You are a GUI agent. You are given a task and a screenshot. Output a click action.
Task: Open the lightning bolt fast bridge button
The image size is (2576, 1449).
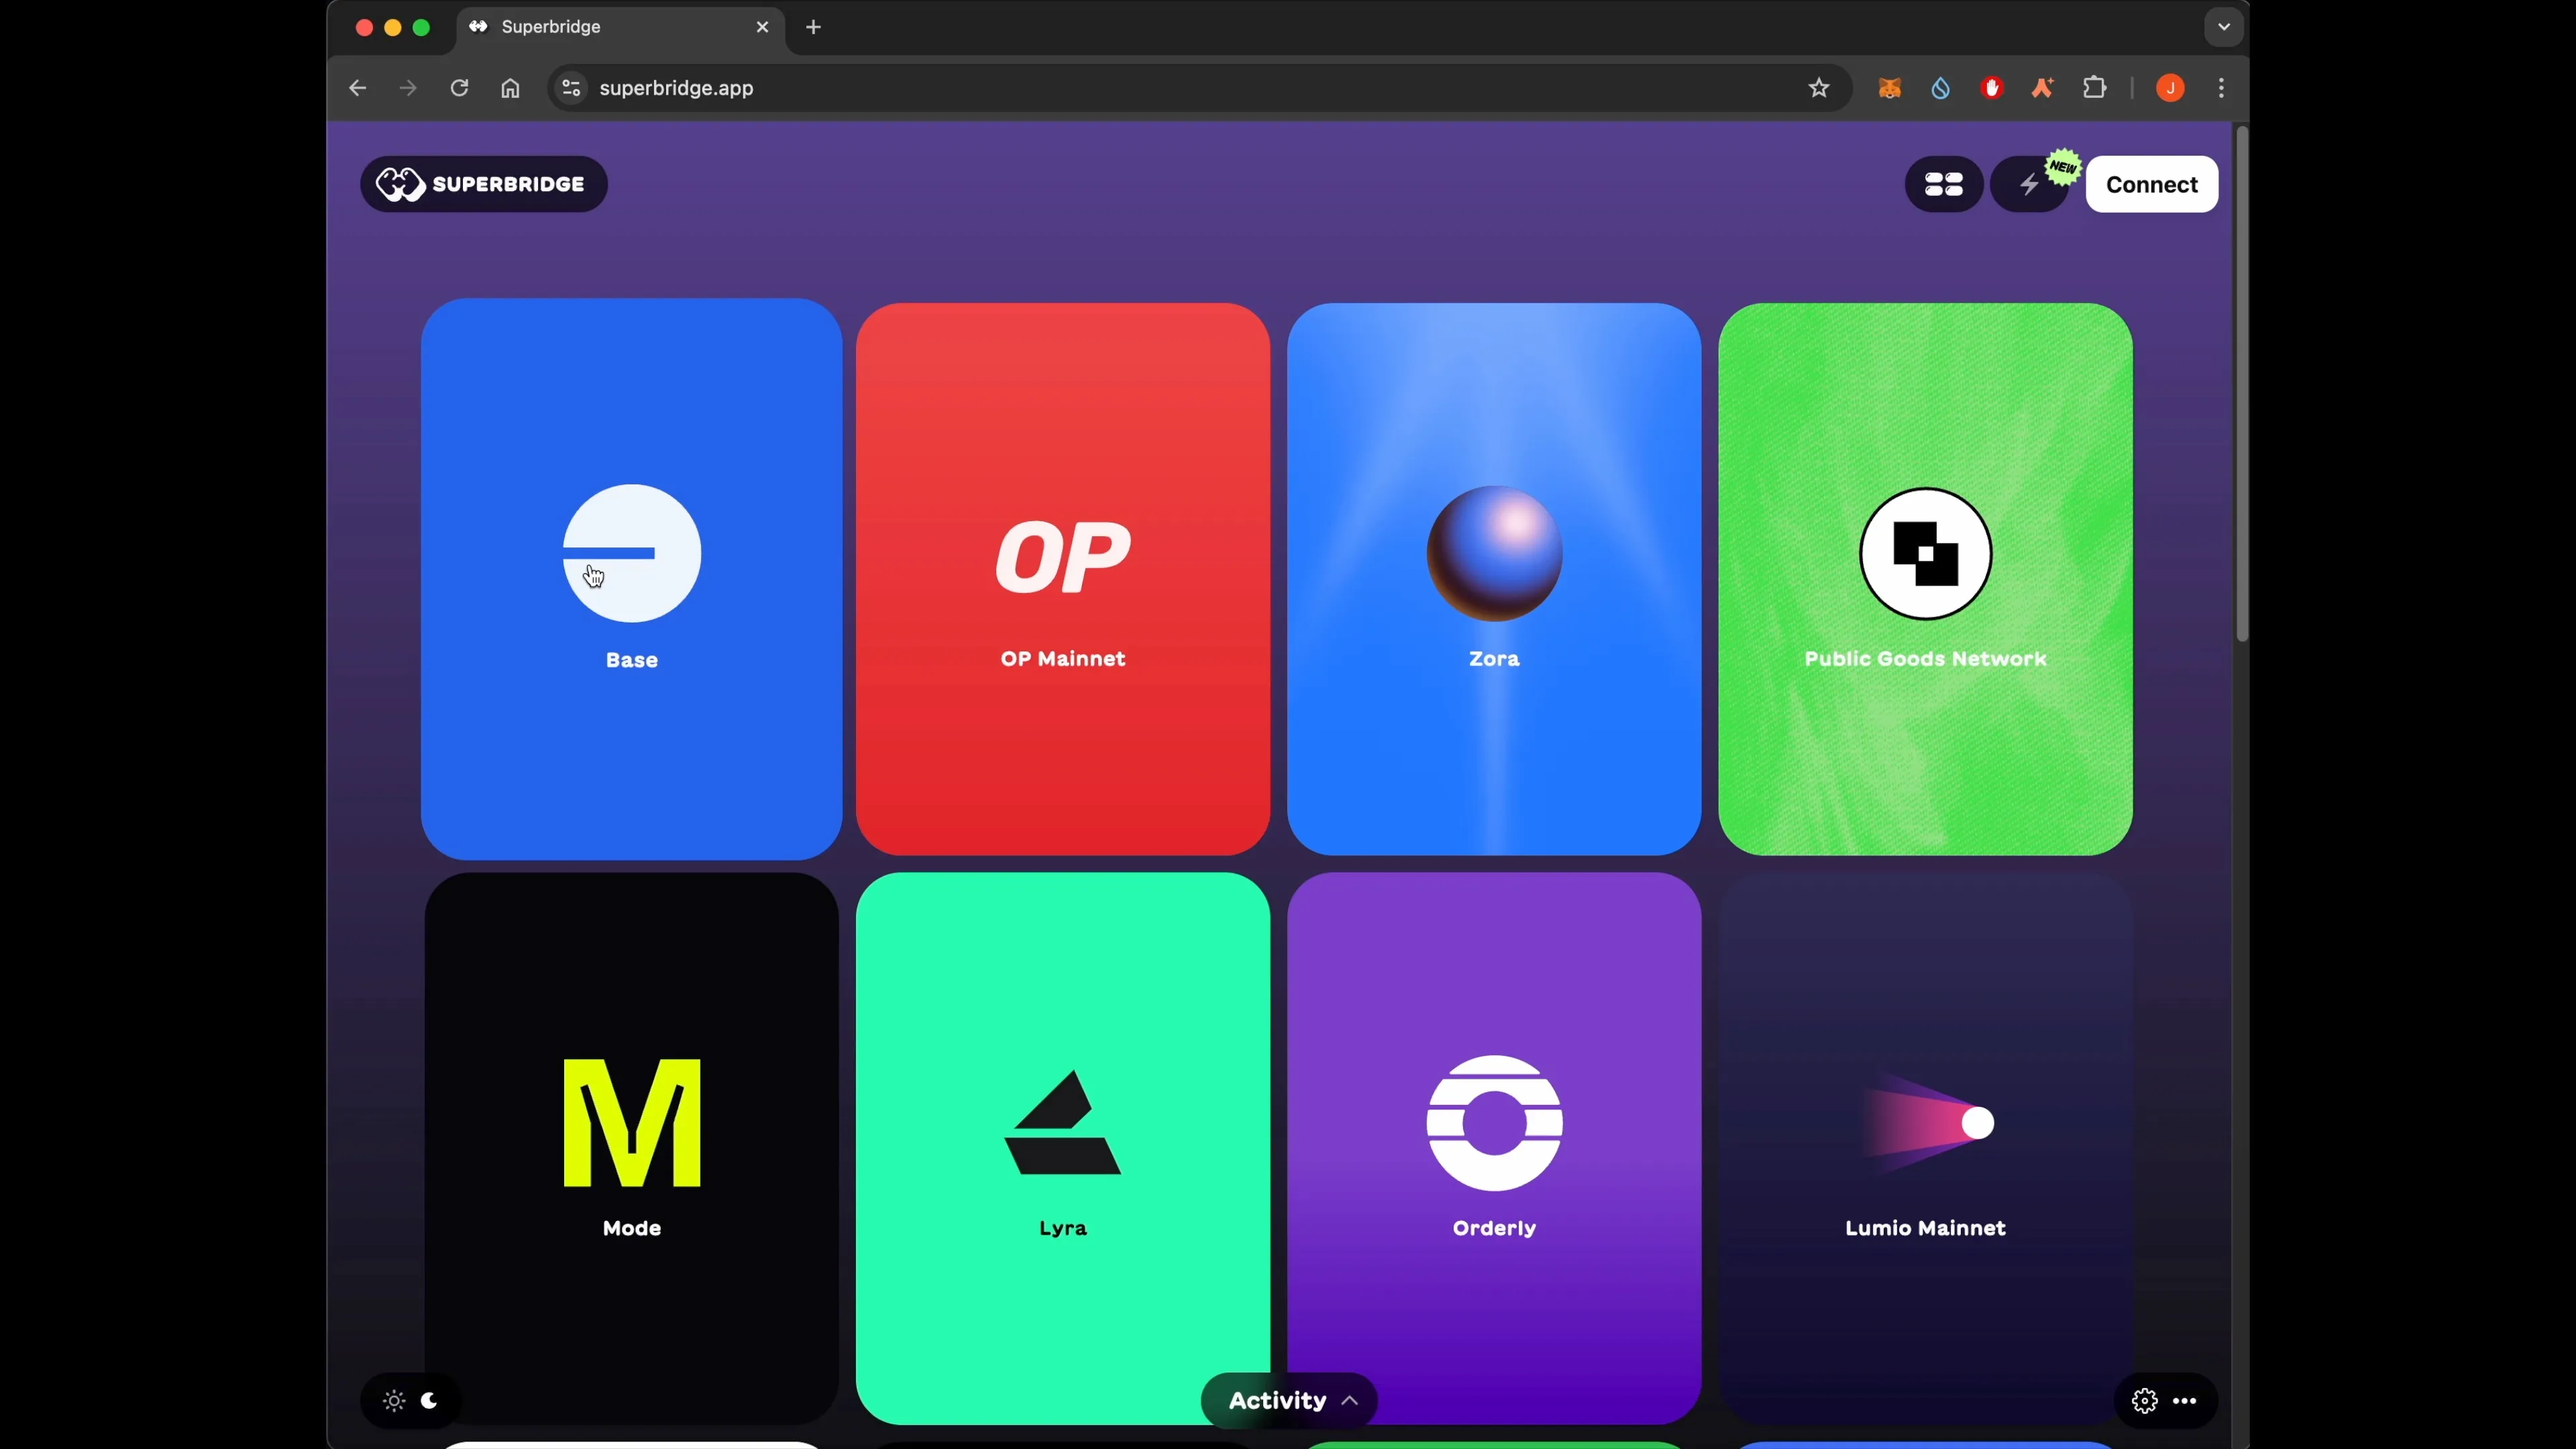coord(2029,184)
